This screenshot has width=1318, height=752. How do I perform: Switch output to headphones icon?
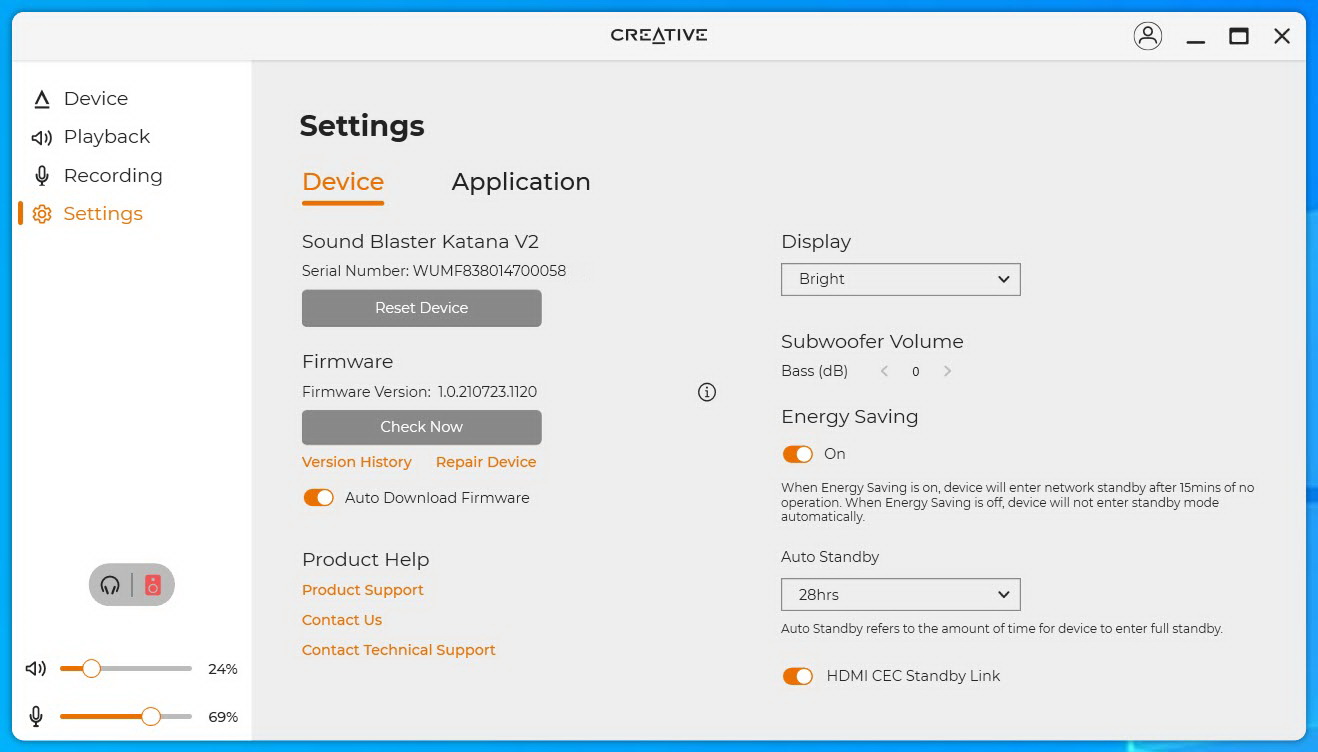110,585
